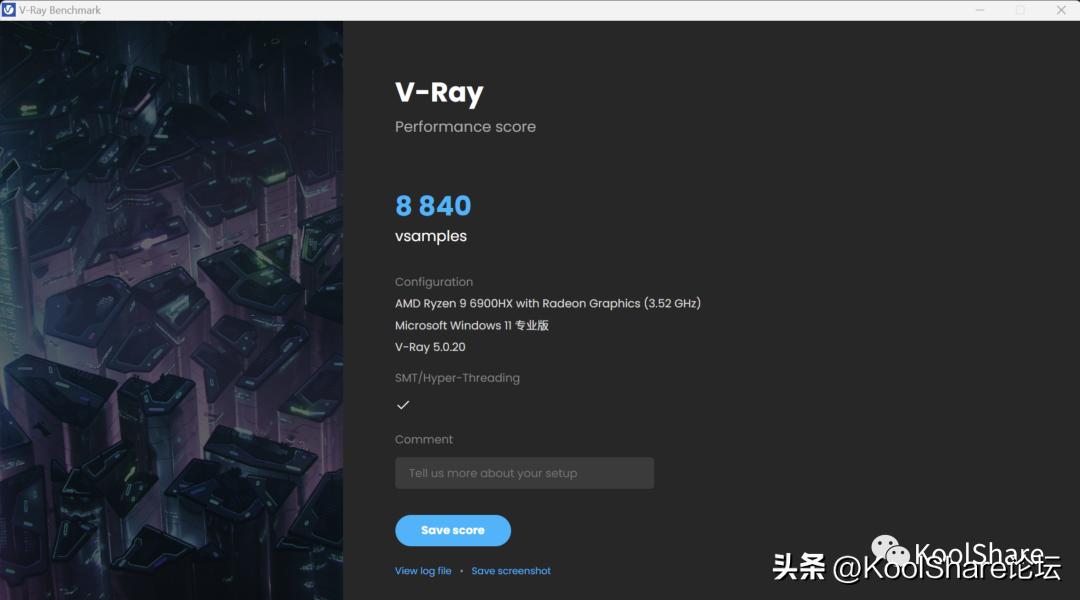The height and width of the screenshot is (600, 1080).
Task: Click the SMT/Hyper-Threading label
Action: coord(457,377)
